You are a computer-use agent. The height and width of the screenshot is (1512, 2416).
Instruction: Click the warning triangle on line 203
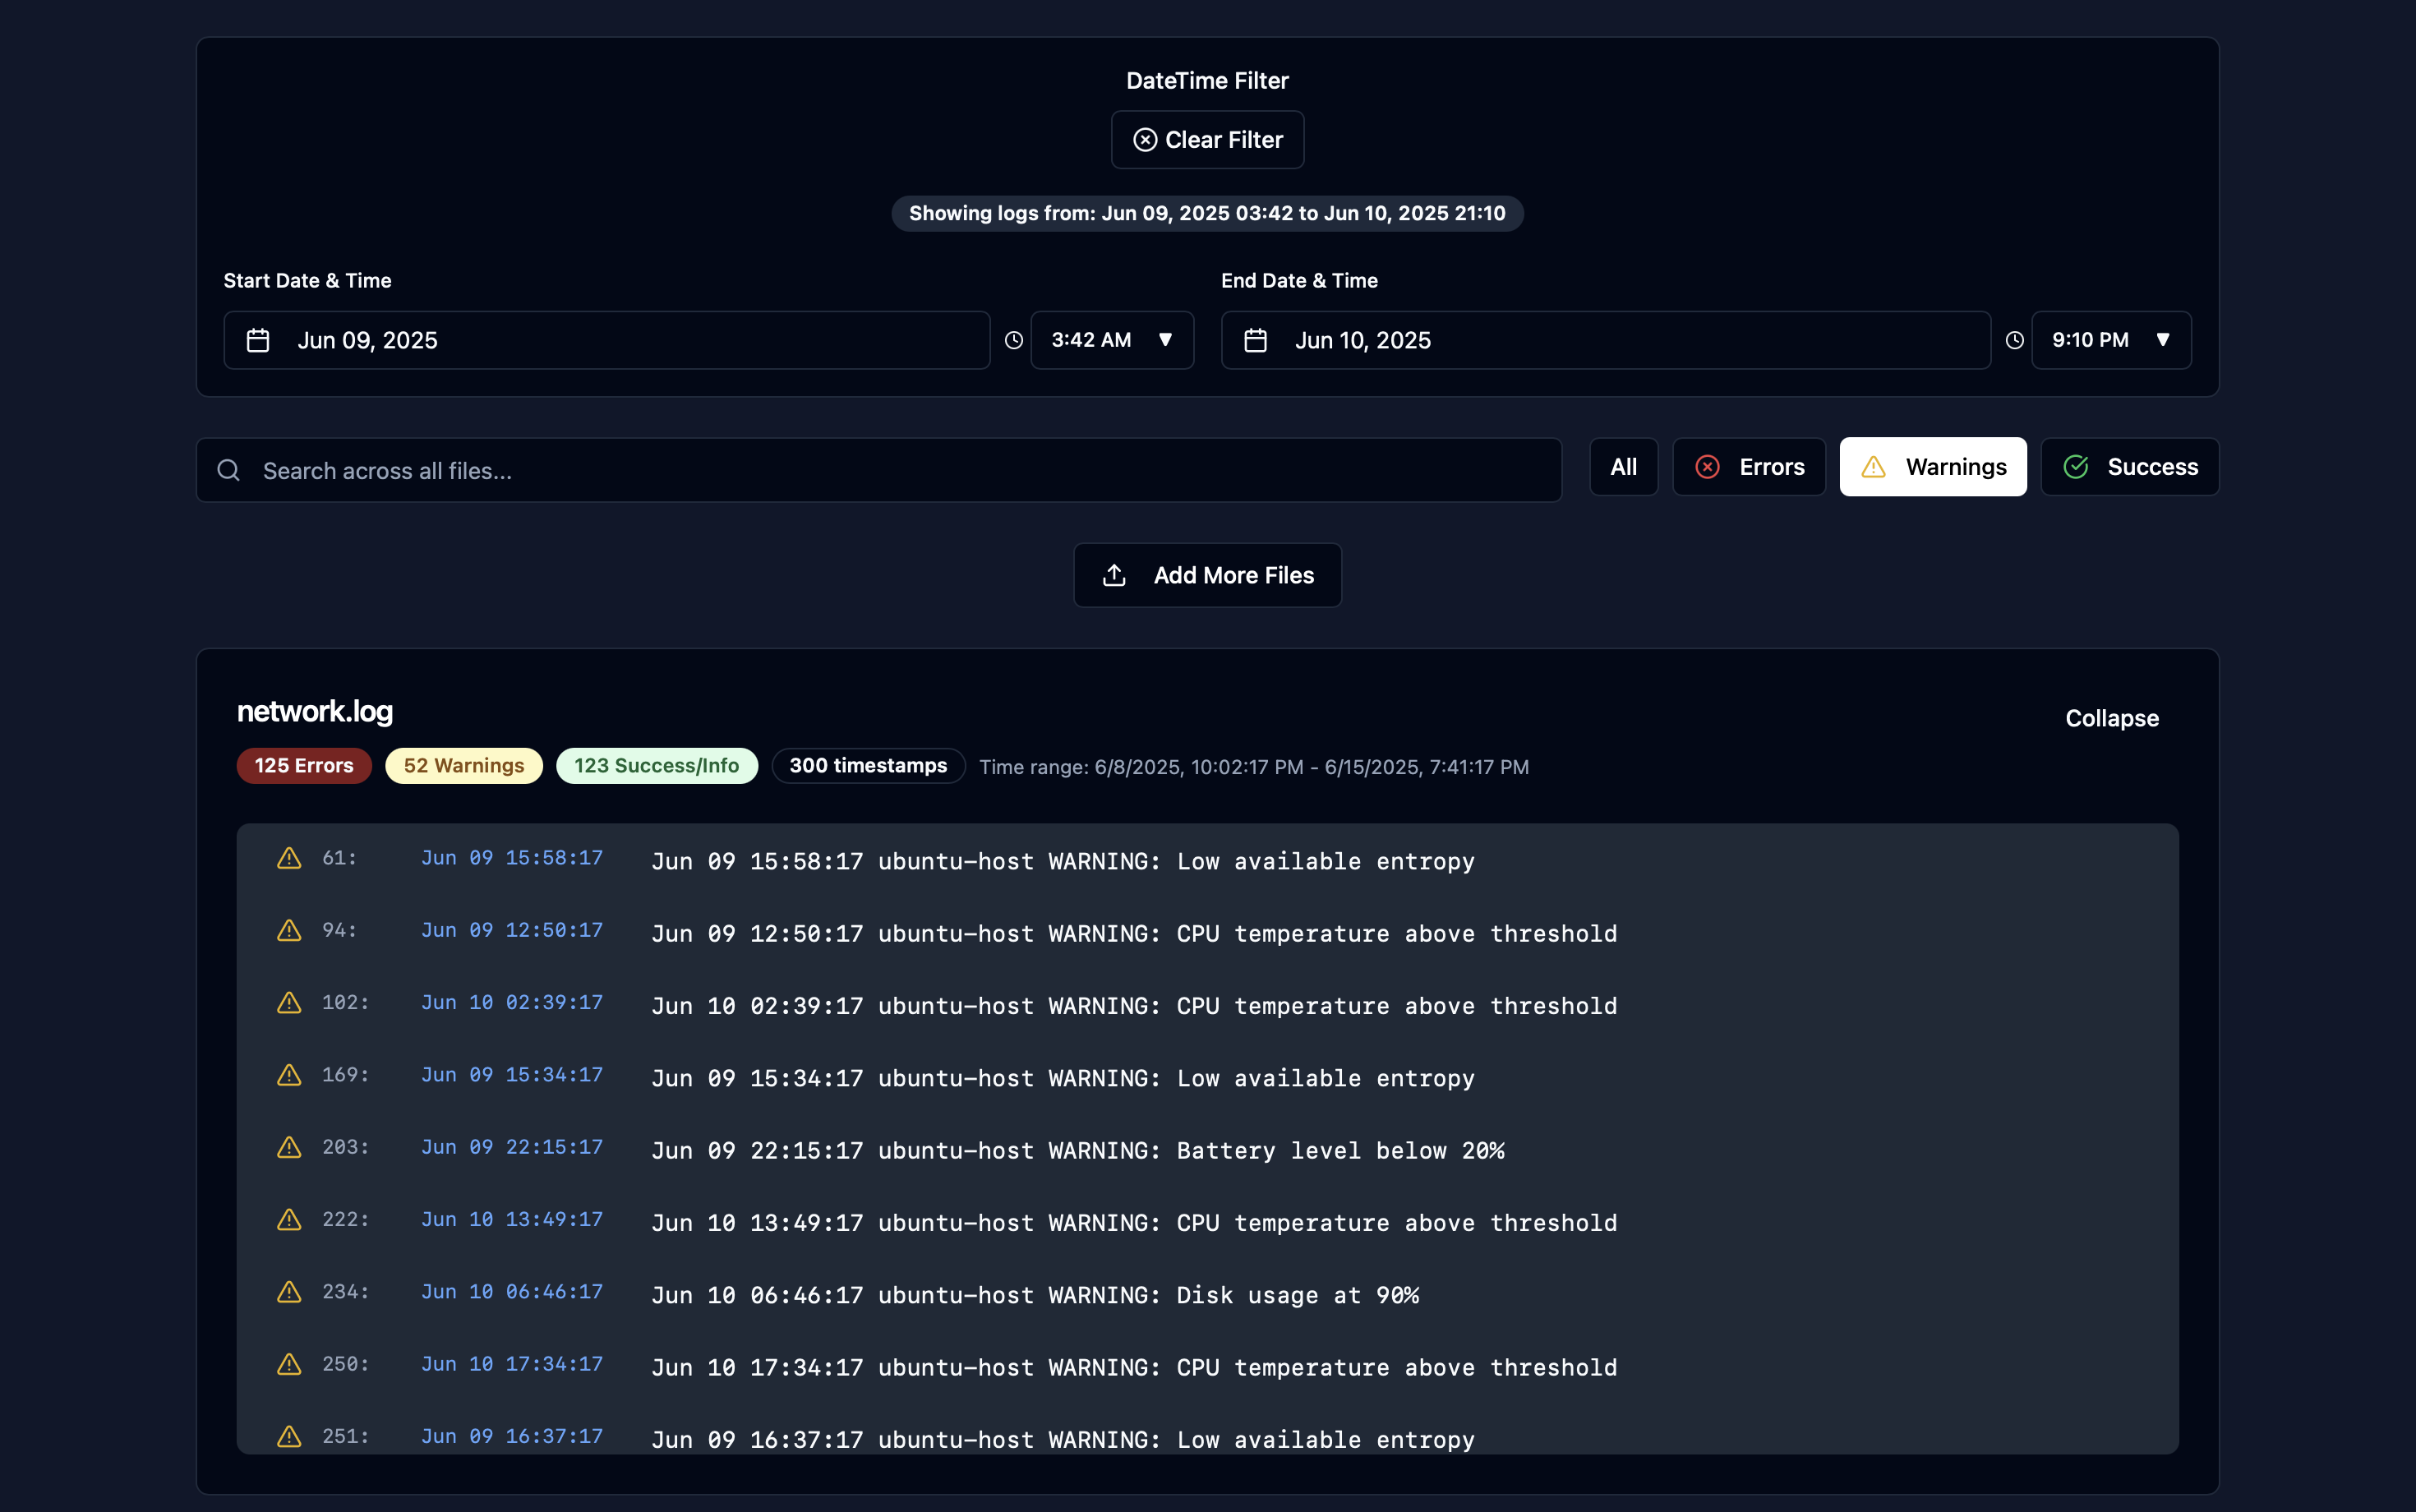tap(289, 1147)
